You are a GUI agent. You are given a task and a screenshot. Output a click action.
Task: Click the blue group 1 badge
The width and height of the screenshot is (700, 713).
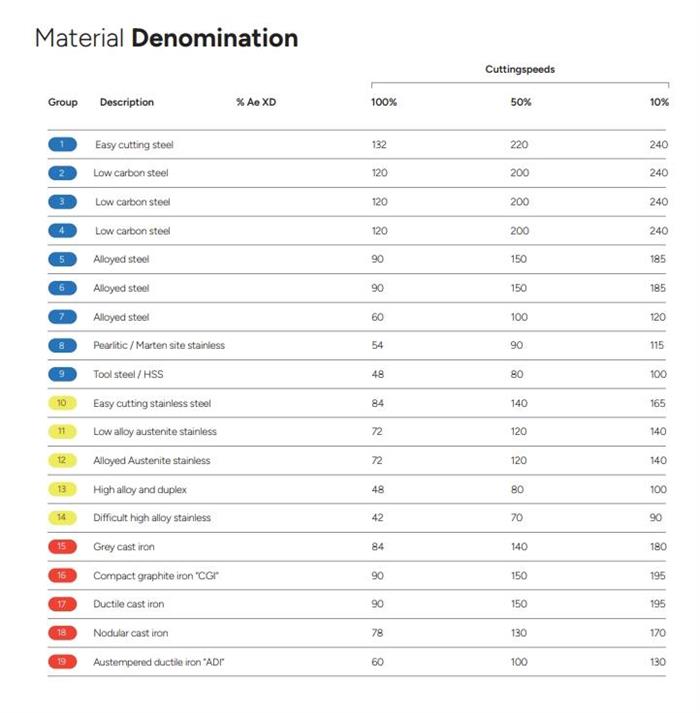(x=62, y=144)
